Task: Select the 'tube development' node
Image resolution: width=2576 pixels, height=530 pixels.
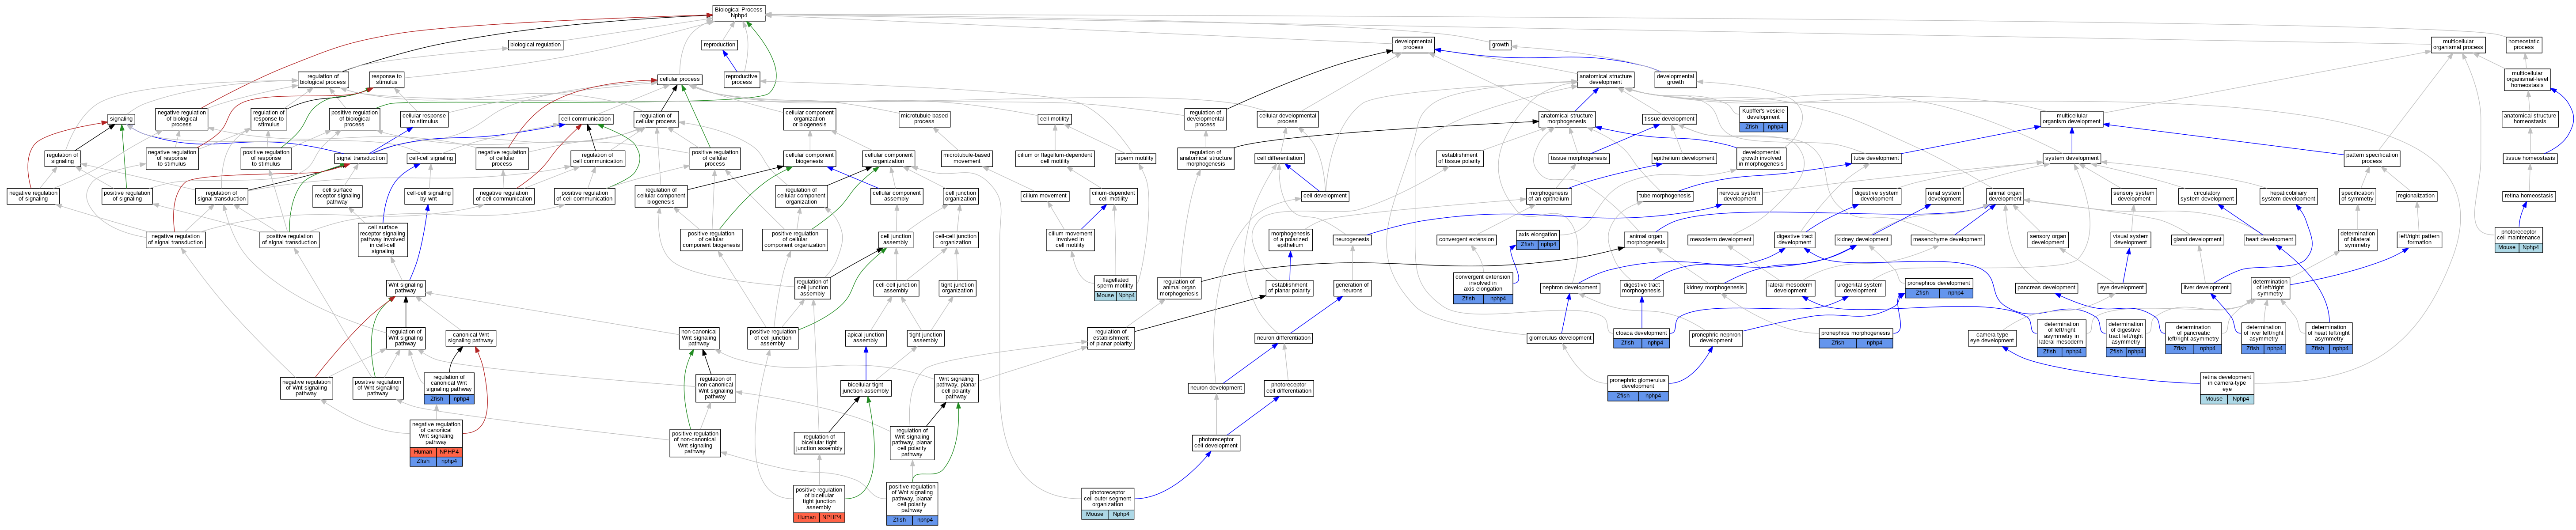Action: tap(1876, 158)
